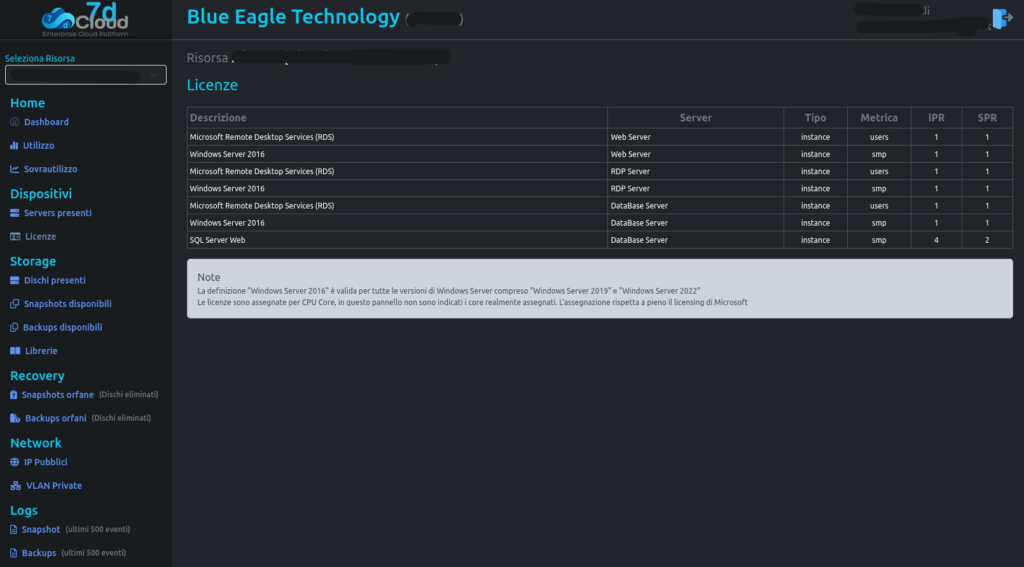Click the logout icon at top right
This screenshot has height=567, width=1024.
click(1001, 19)
